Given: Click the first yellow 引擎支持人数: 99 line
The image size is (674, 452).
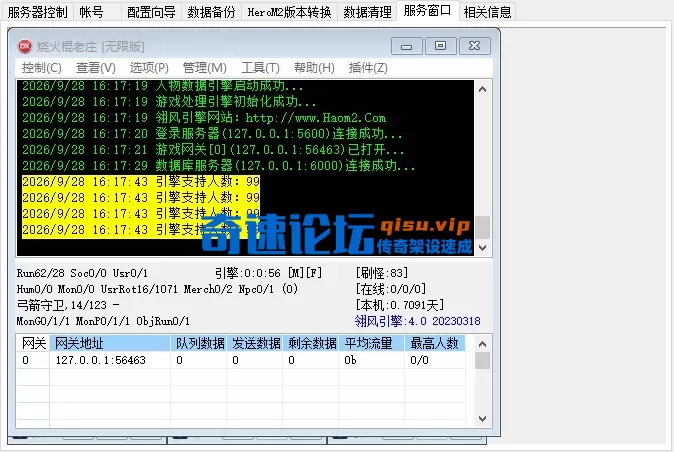Looking at the screenshot, I should [x=141, y=182].
